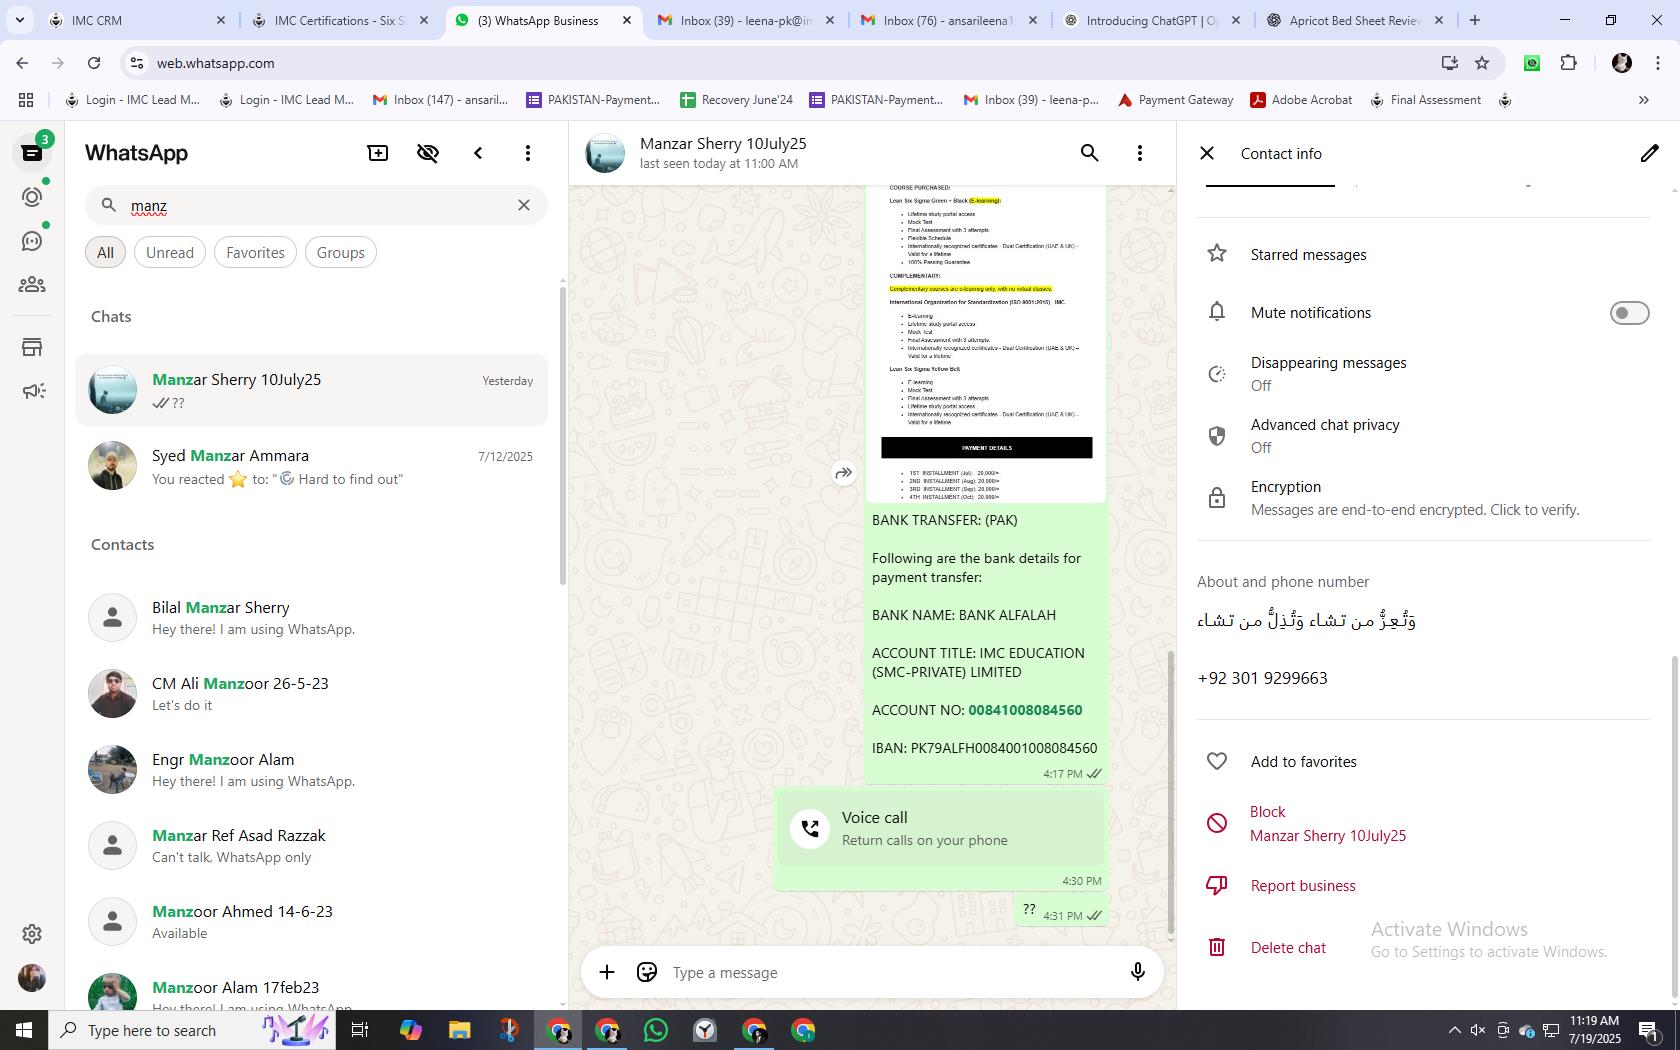Close the Contact info panel

[1207, 153]
